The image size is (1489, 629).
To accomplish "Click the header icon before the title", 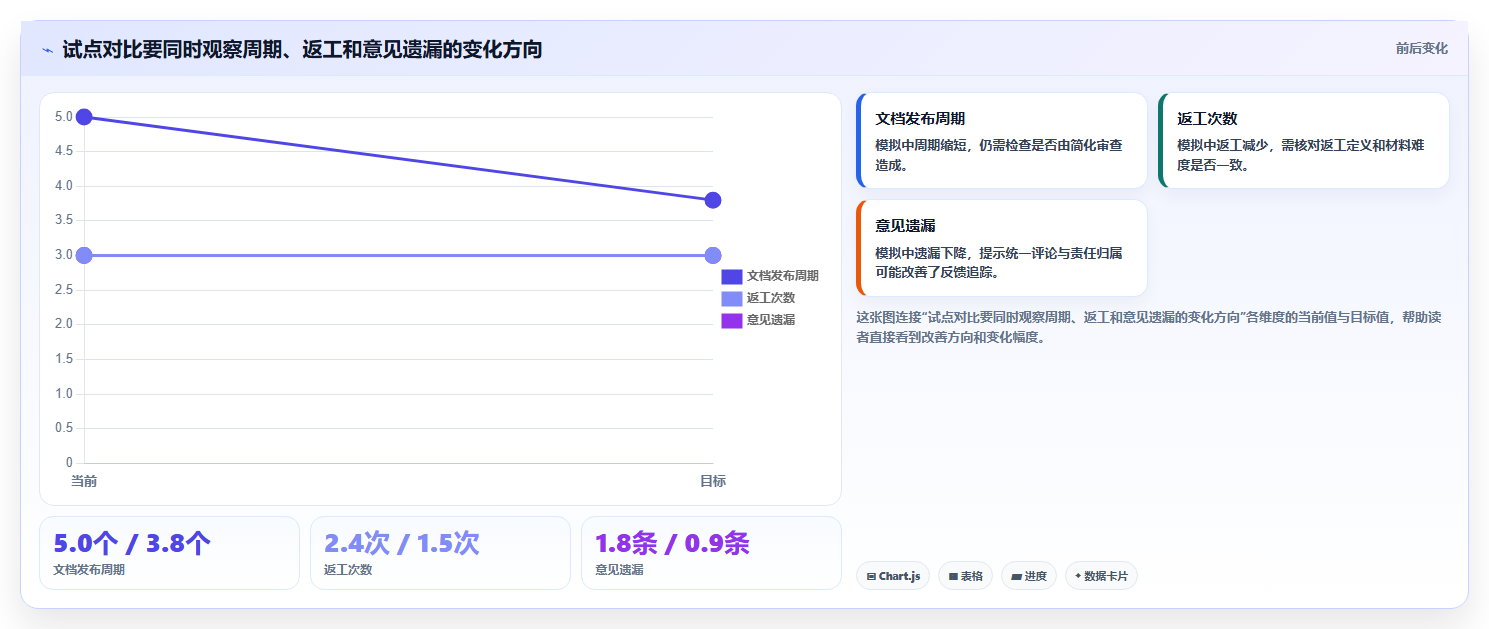I will [x=47, y=50].
